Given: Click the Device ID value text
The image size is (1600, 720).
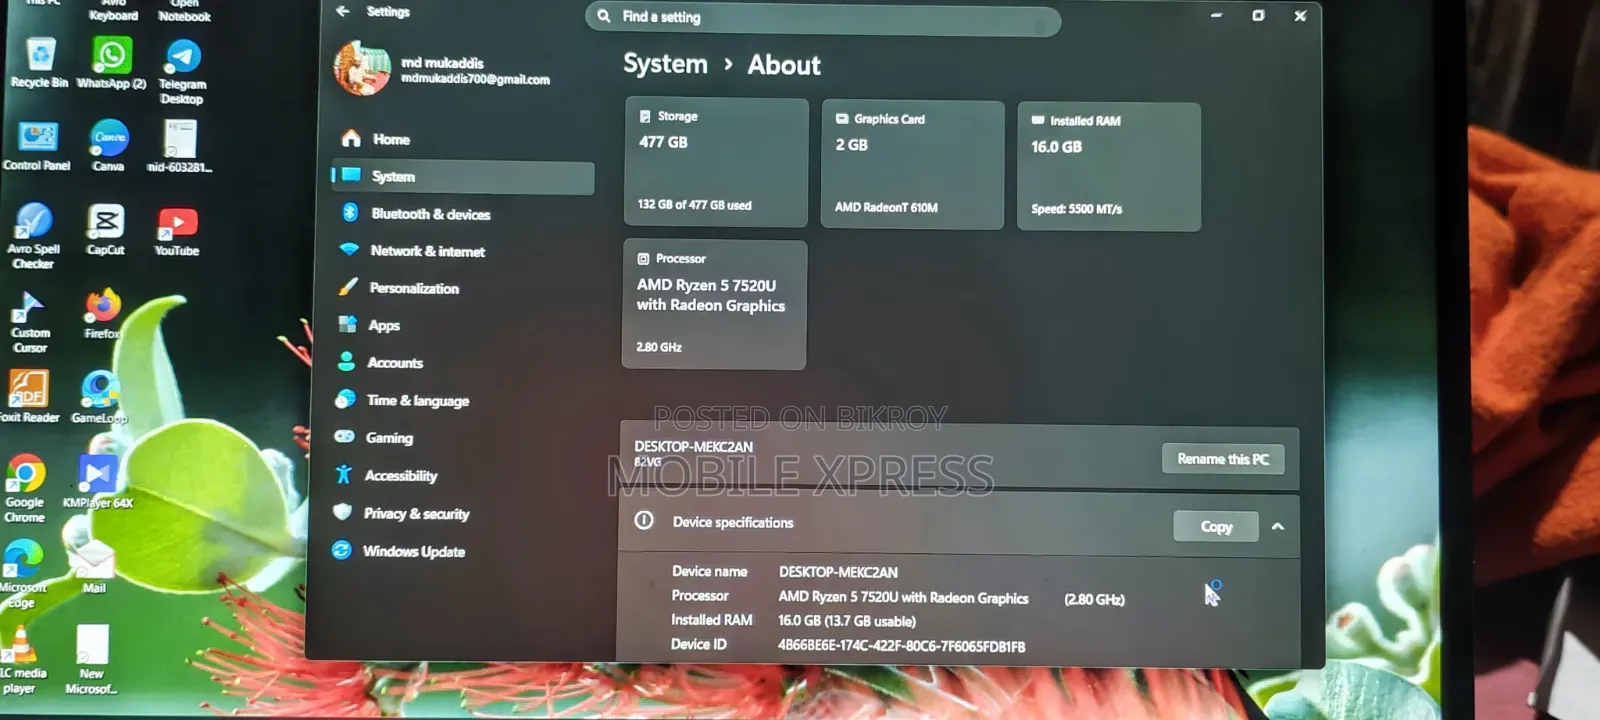Looking at the screenshot, I should 901,646.
